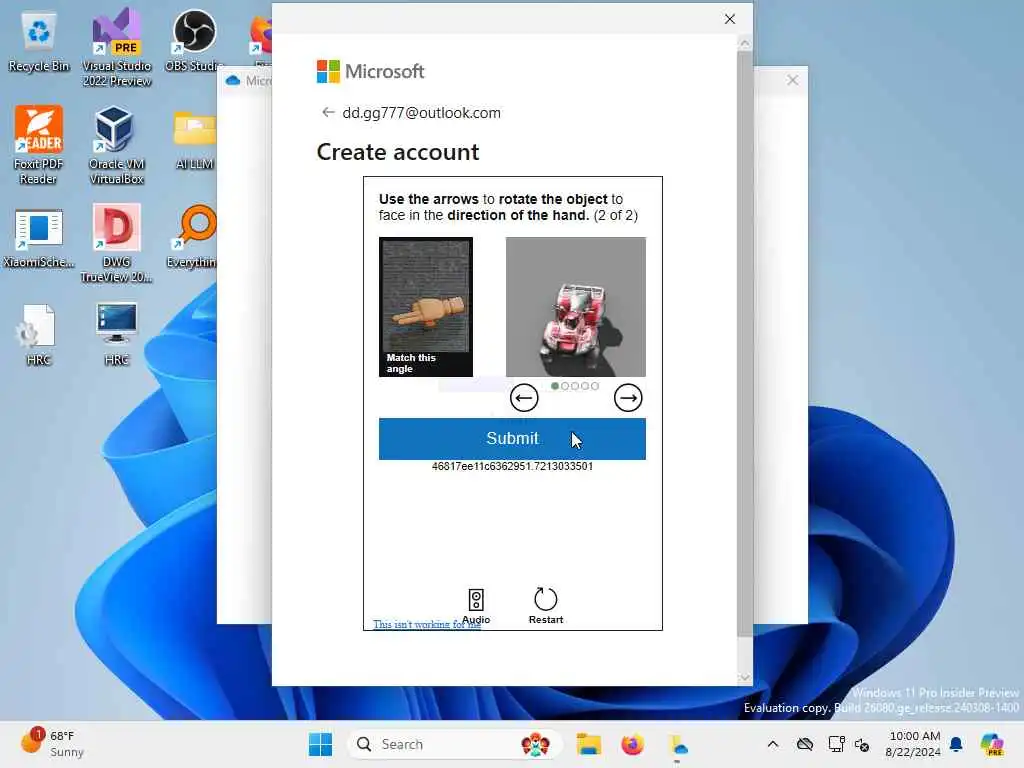The height and width of the screenshot is (768, 1024).
Task: Select the AI LLM folder icon
Action: tap(194, 138)
